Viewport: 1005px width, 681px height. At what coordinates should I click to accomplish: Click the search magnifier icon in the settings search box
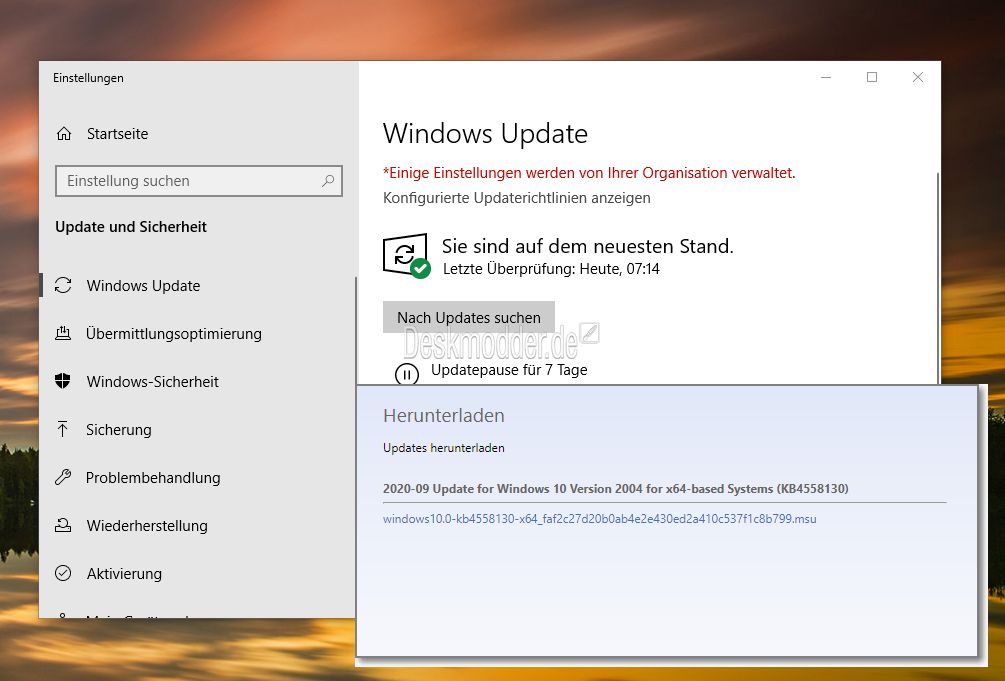[x=328, y=181]
